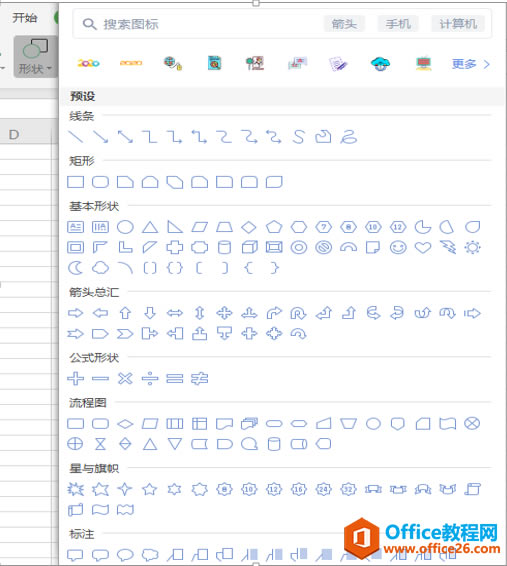Select the pentagon basic shape

coord(274,227)
